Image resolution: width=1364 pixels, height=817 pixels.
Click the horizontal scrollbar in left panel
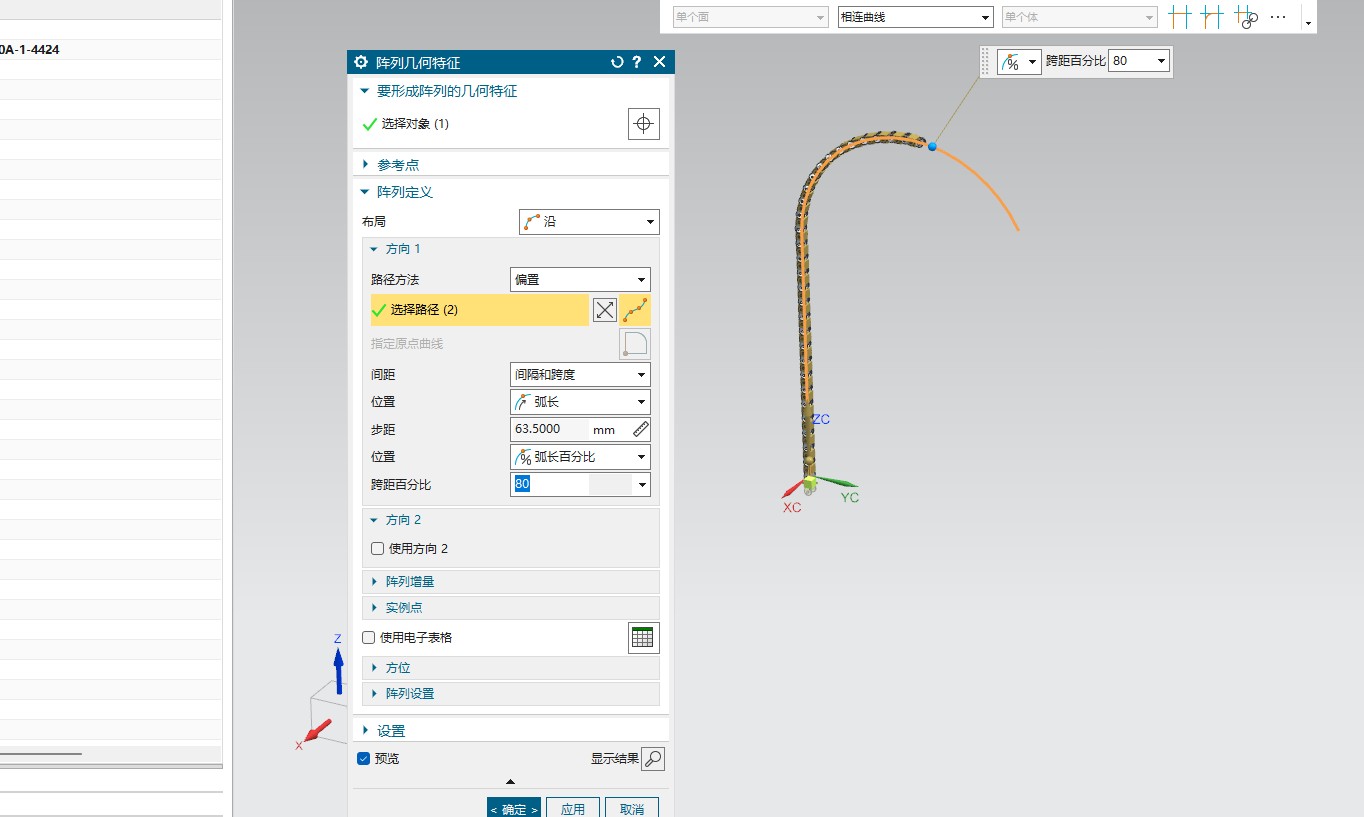(x=41, y=753)
